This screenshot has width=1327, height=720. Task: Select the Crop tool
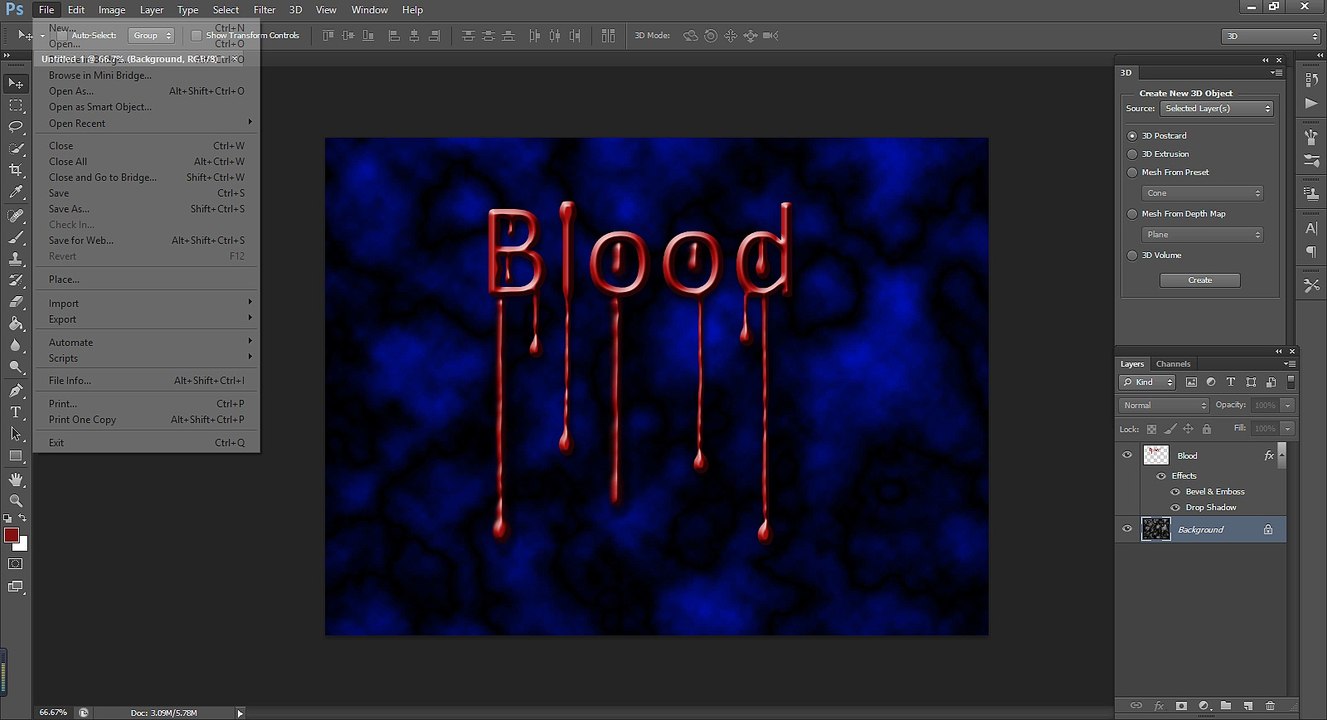coord(16,171)
